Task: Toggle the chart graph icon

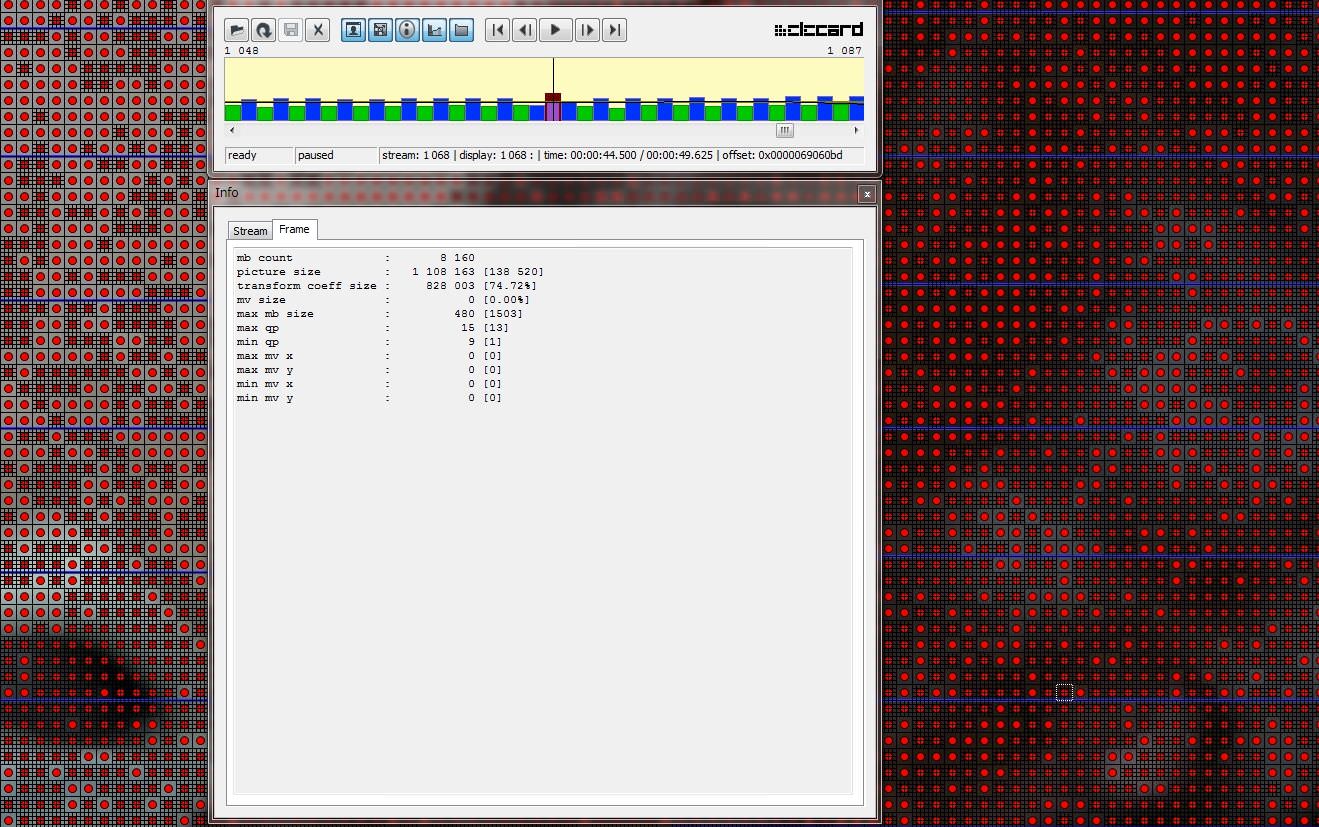Action: tap(434, 30)
